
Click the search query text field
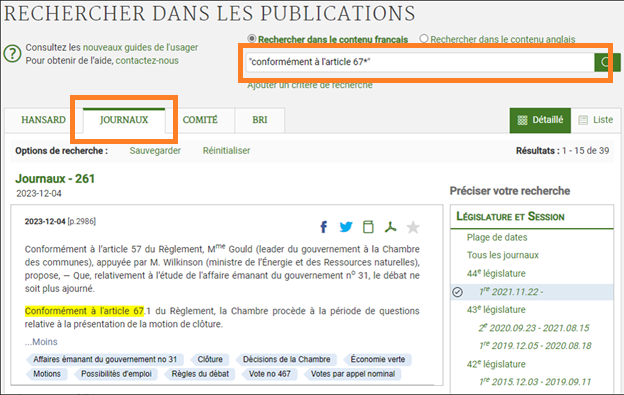tap(420, 62)
